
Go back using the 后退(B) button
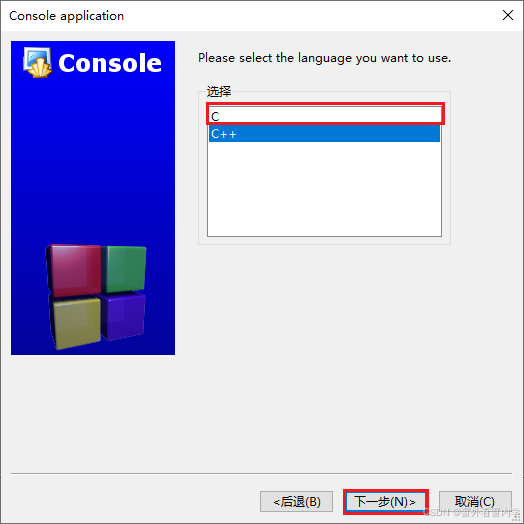point(296,501)
